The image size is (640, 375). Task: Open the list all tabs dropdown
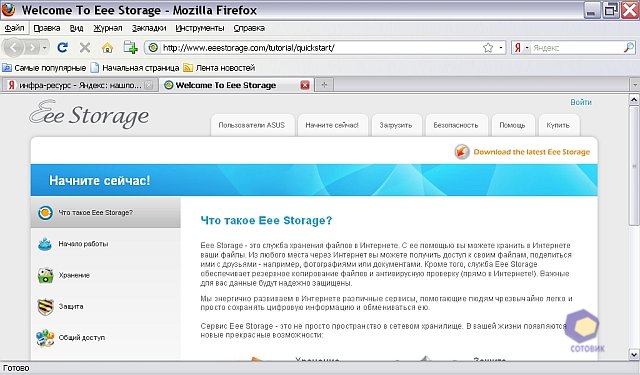[x=635, y=85]
